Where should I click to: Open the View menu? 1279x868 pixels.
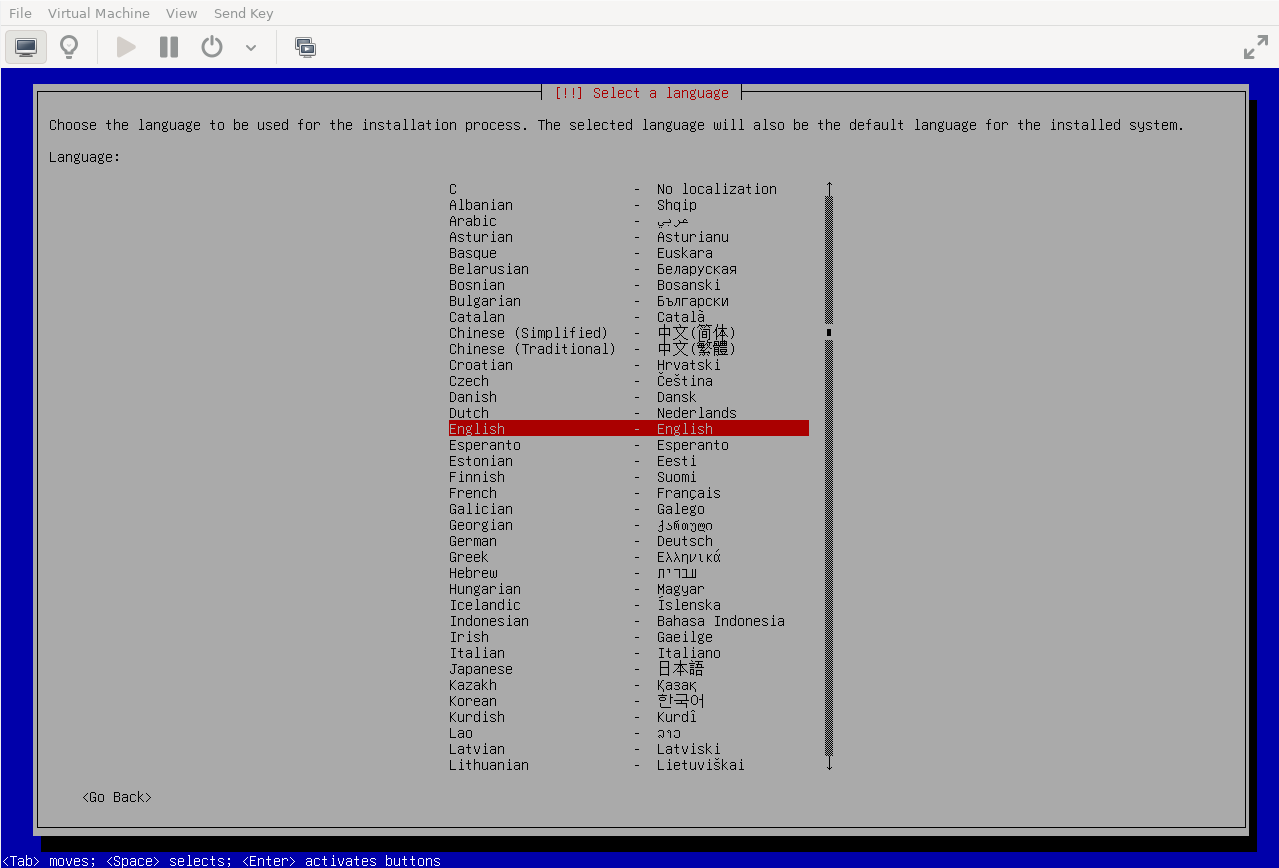tap(181, 13)
